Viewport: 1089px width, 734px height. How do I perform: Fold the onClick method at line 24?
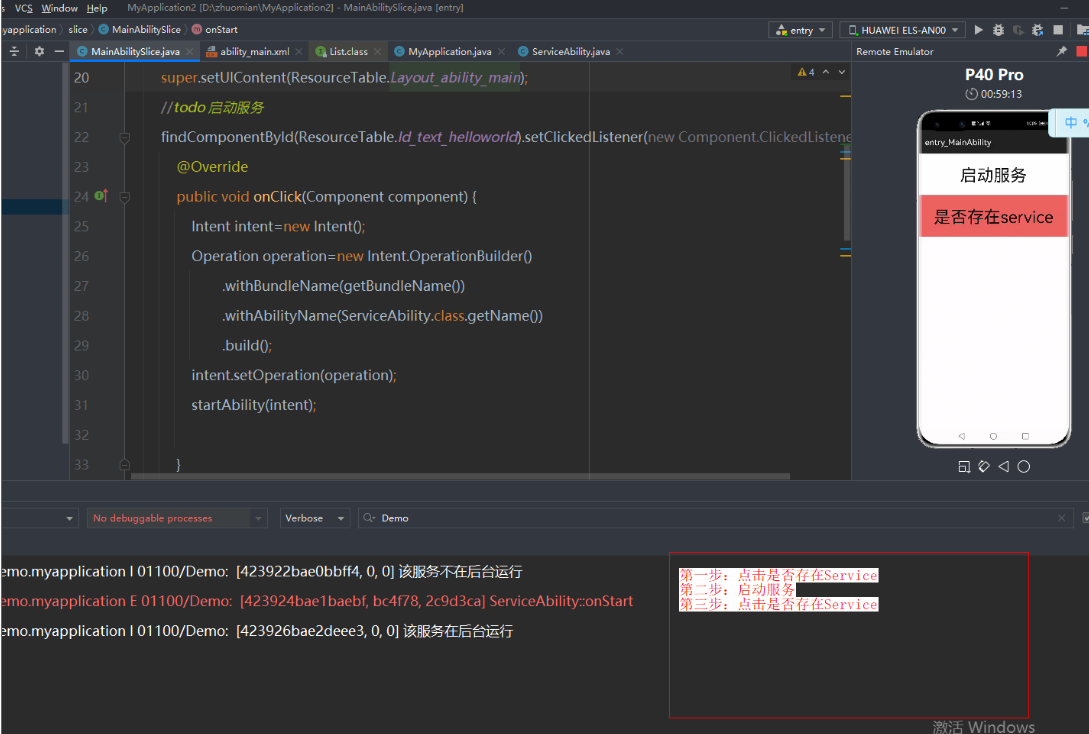[x=125, y=197]
